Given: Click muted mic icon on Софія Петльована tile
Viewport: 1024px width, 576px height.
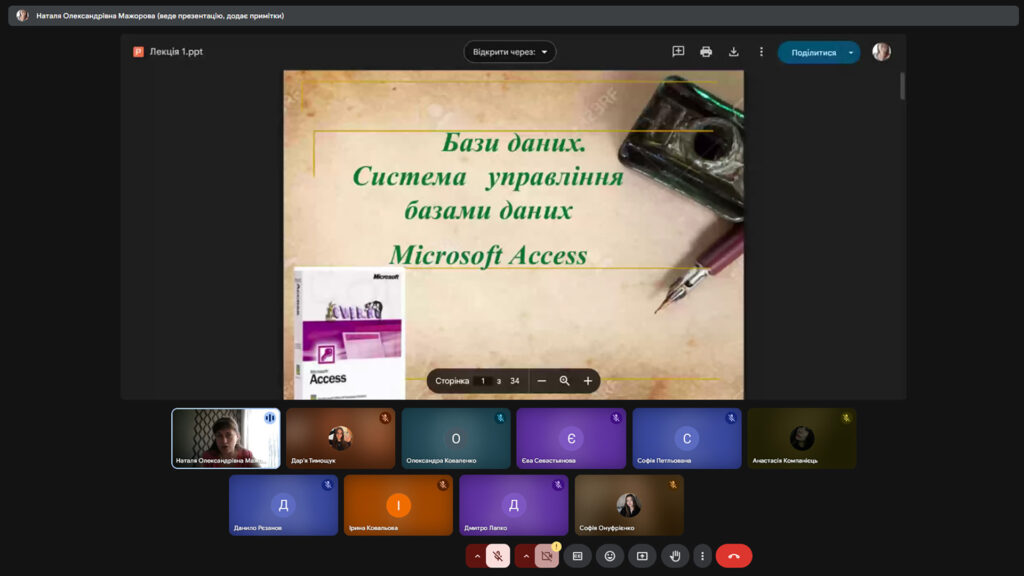Looking at the screenshot, I should pyautogui.click(x=731, y=418).
